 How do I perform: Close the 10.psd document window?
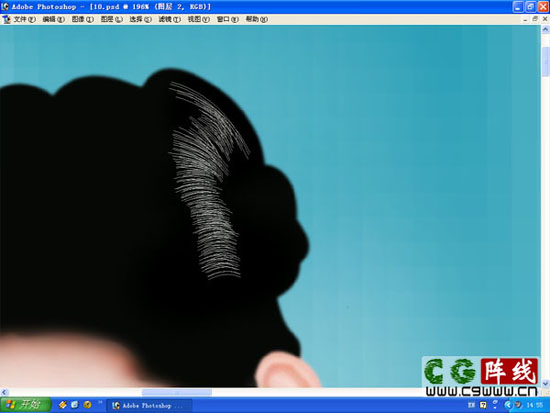click(x=545, y=19)
